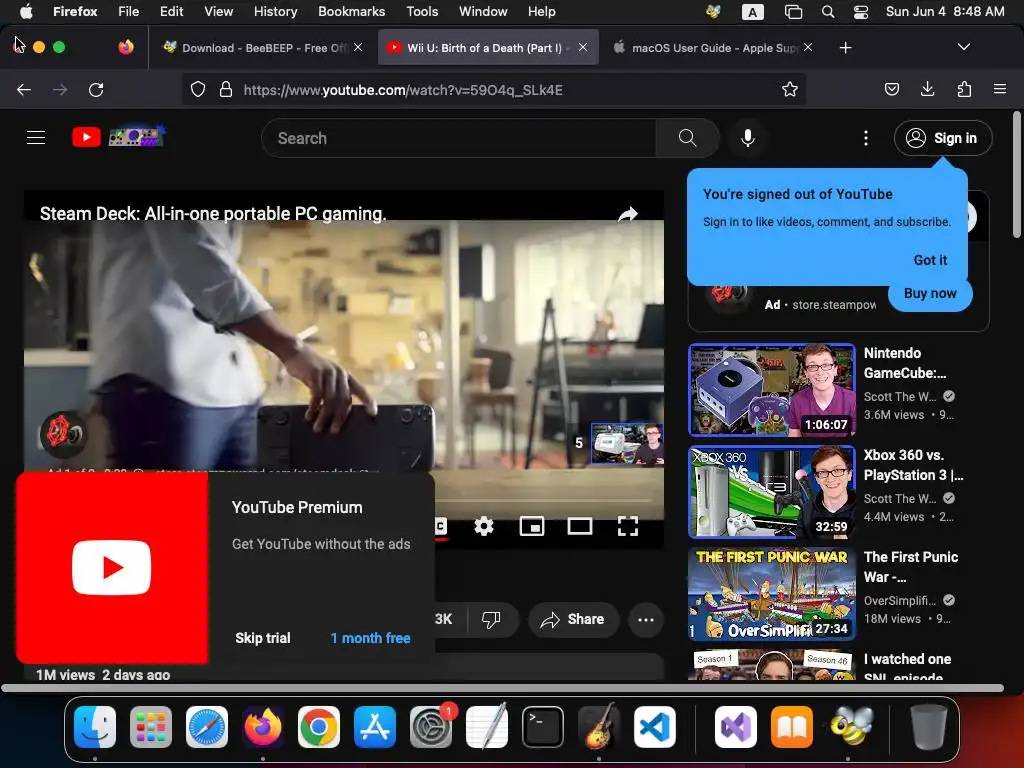This screenshot has height=768, width=1024.
Task: Click the search magnifier button on YouTube
Action: coord(687,138)
